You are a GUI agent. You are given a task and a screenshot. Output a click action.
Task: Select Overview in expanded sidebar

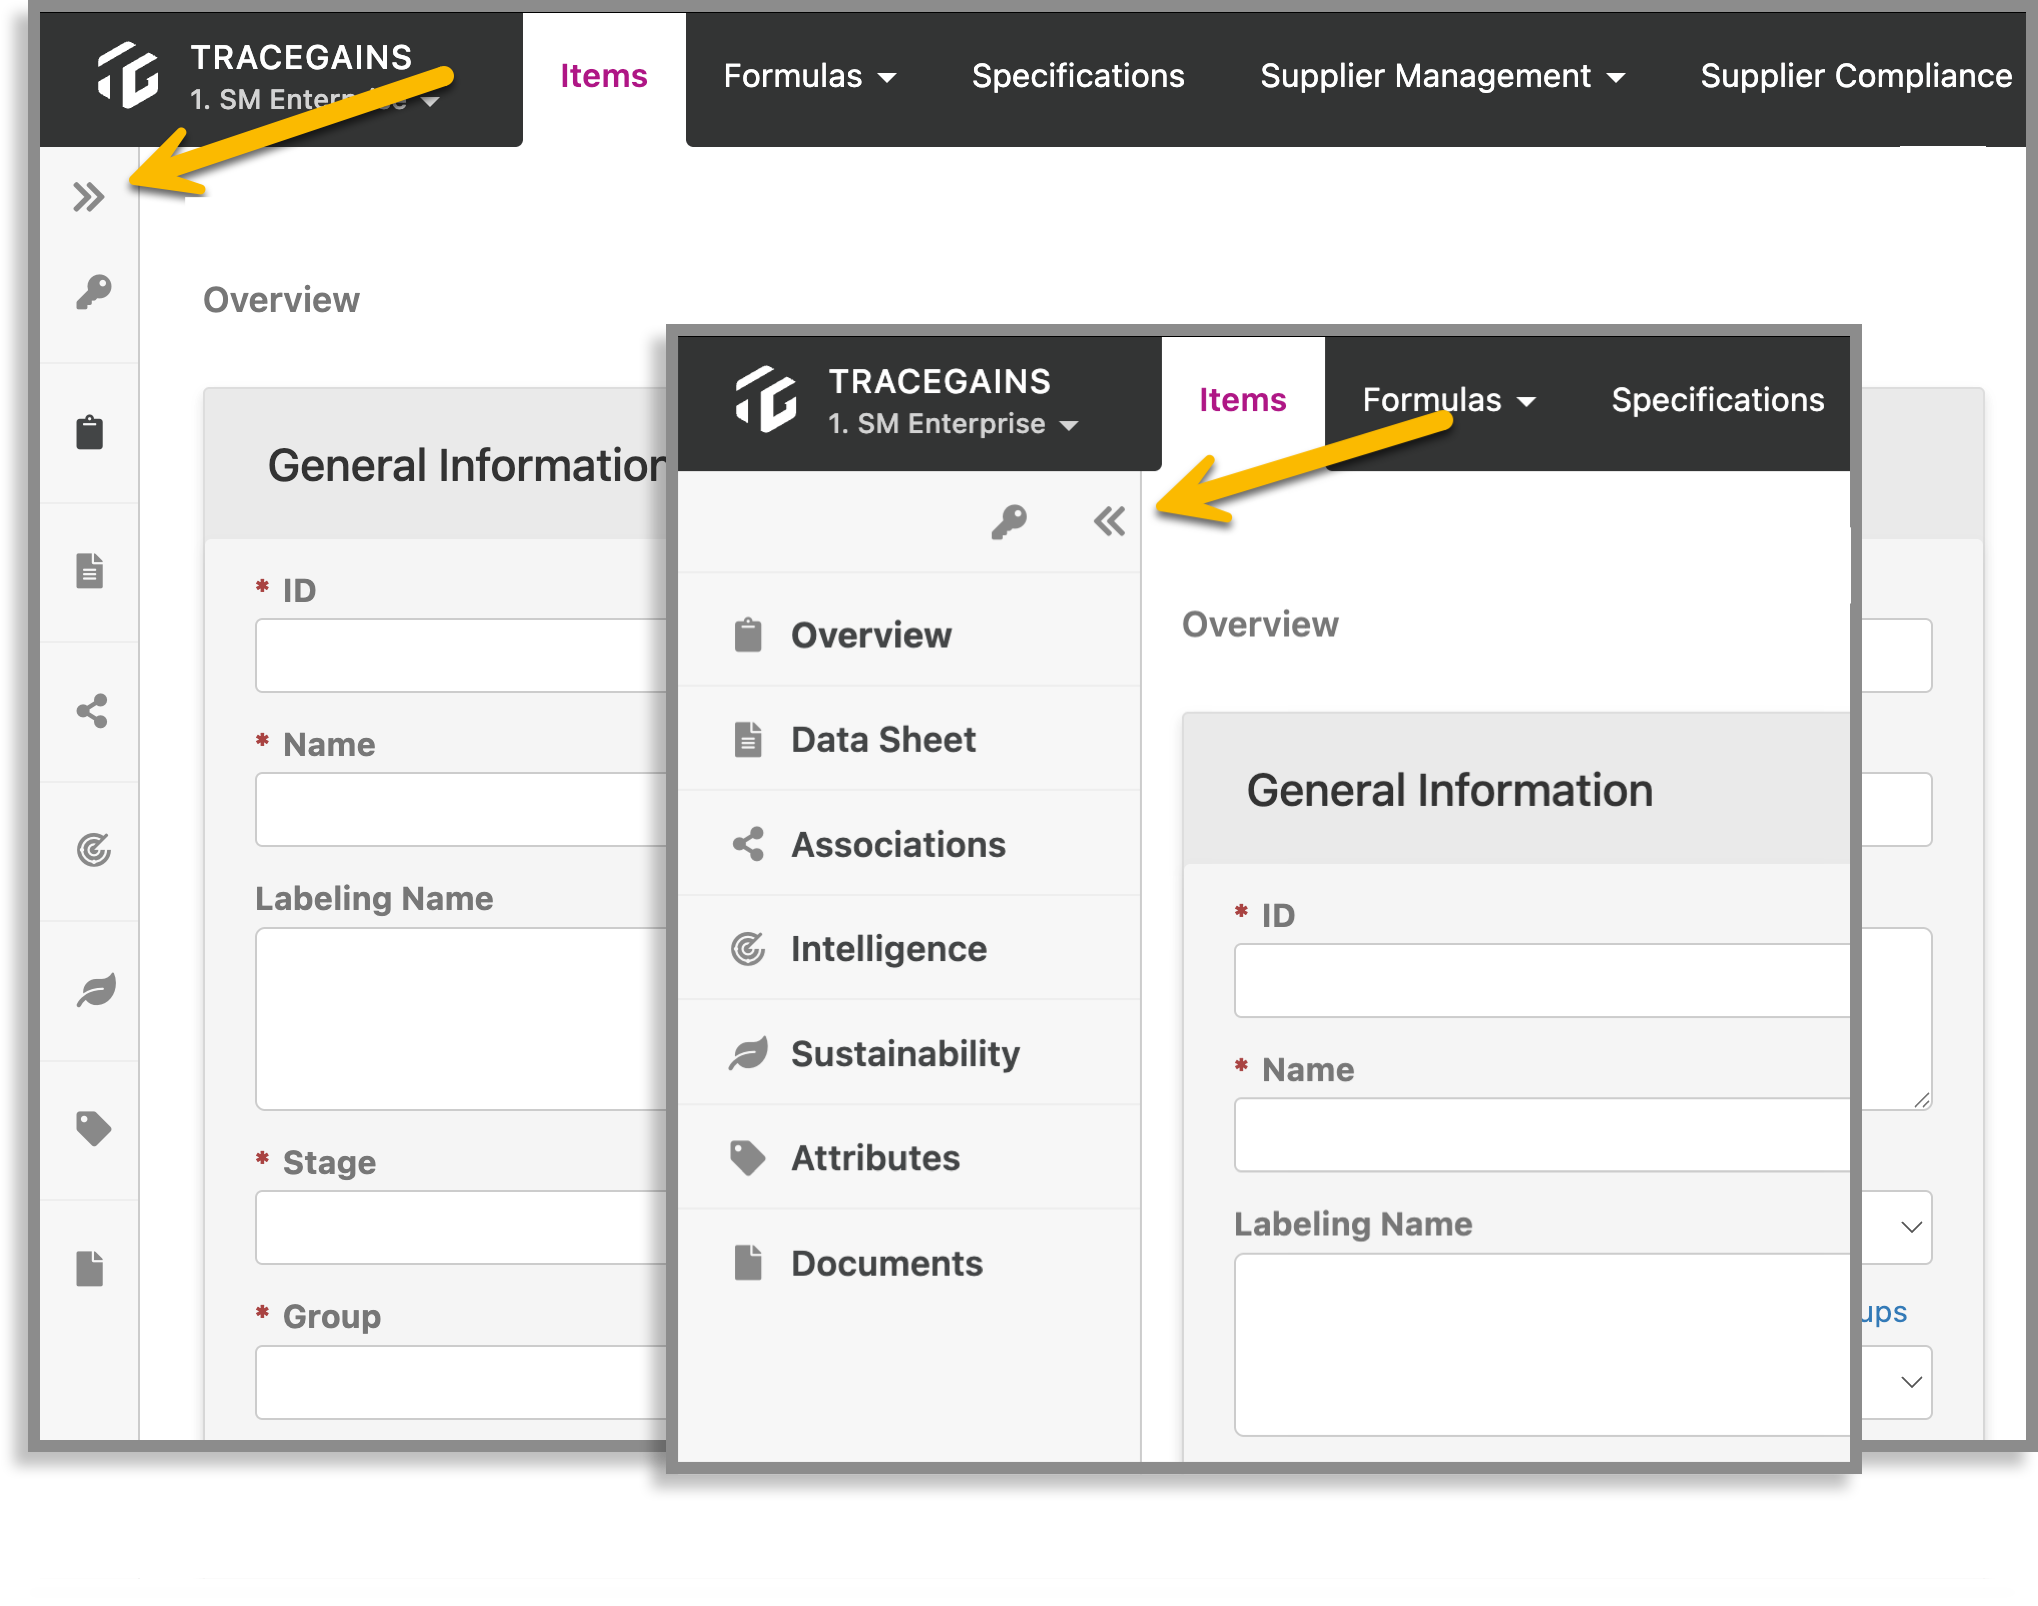(909, 635)
